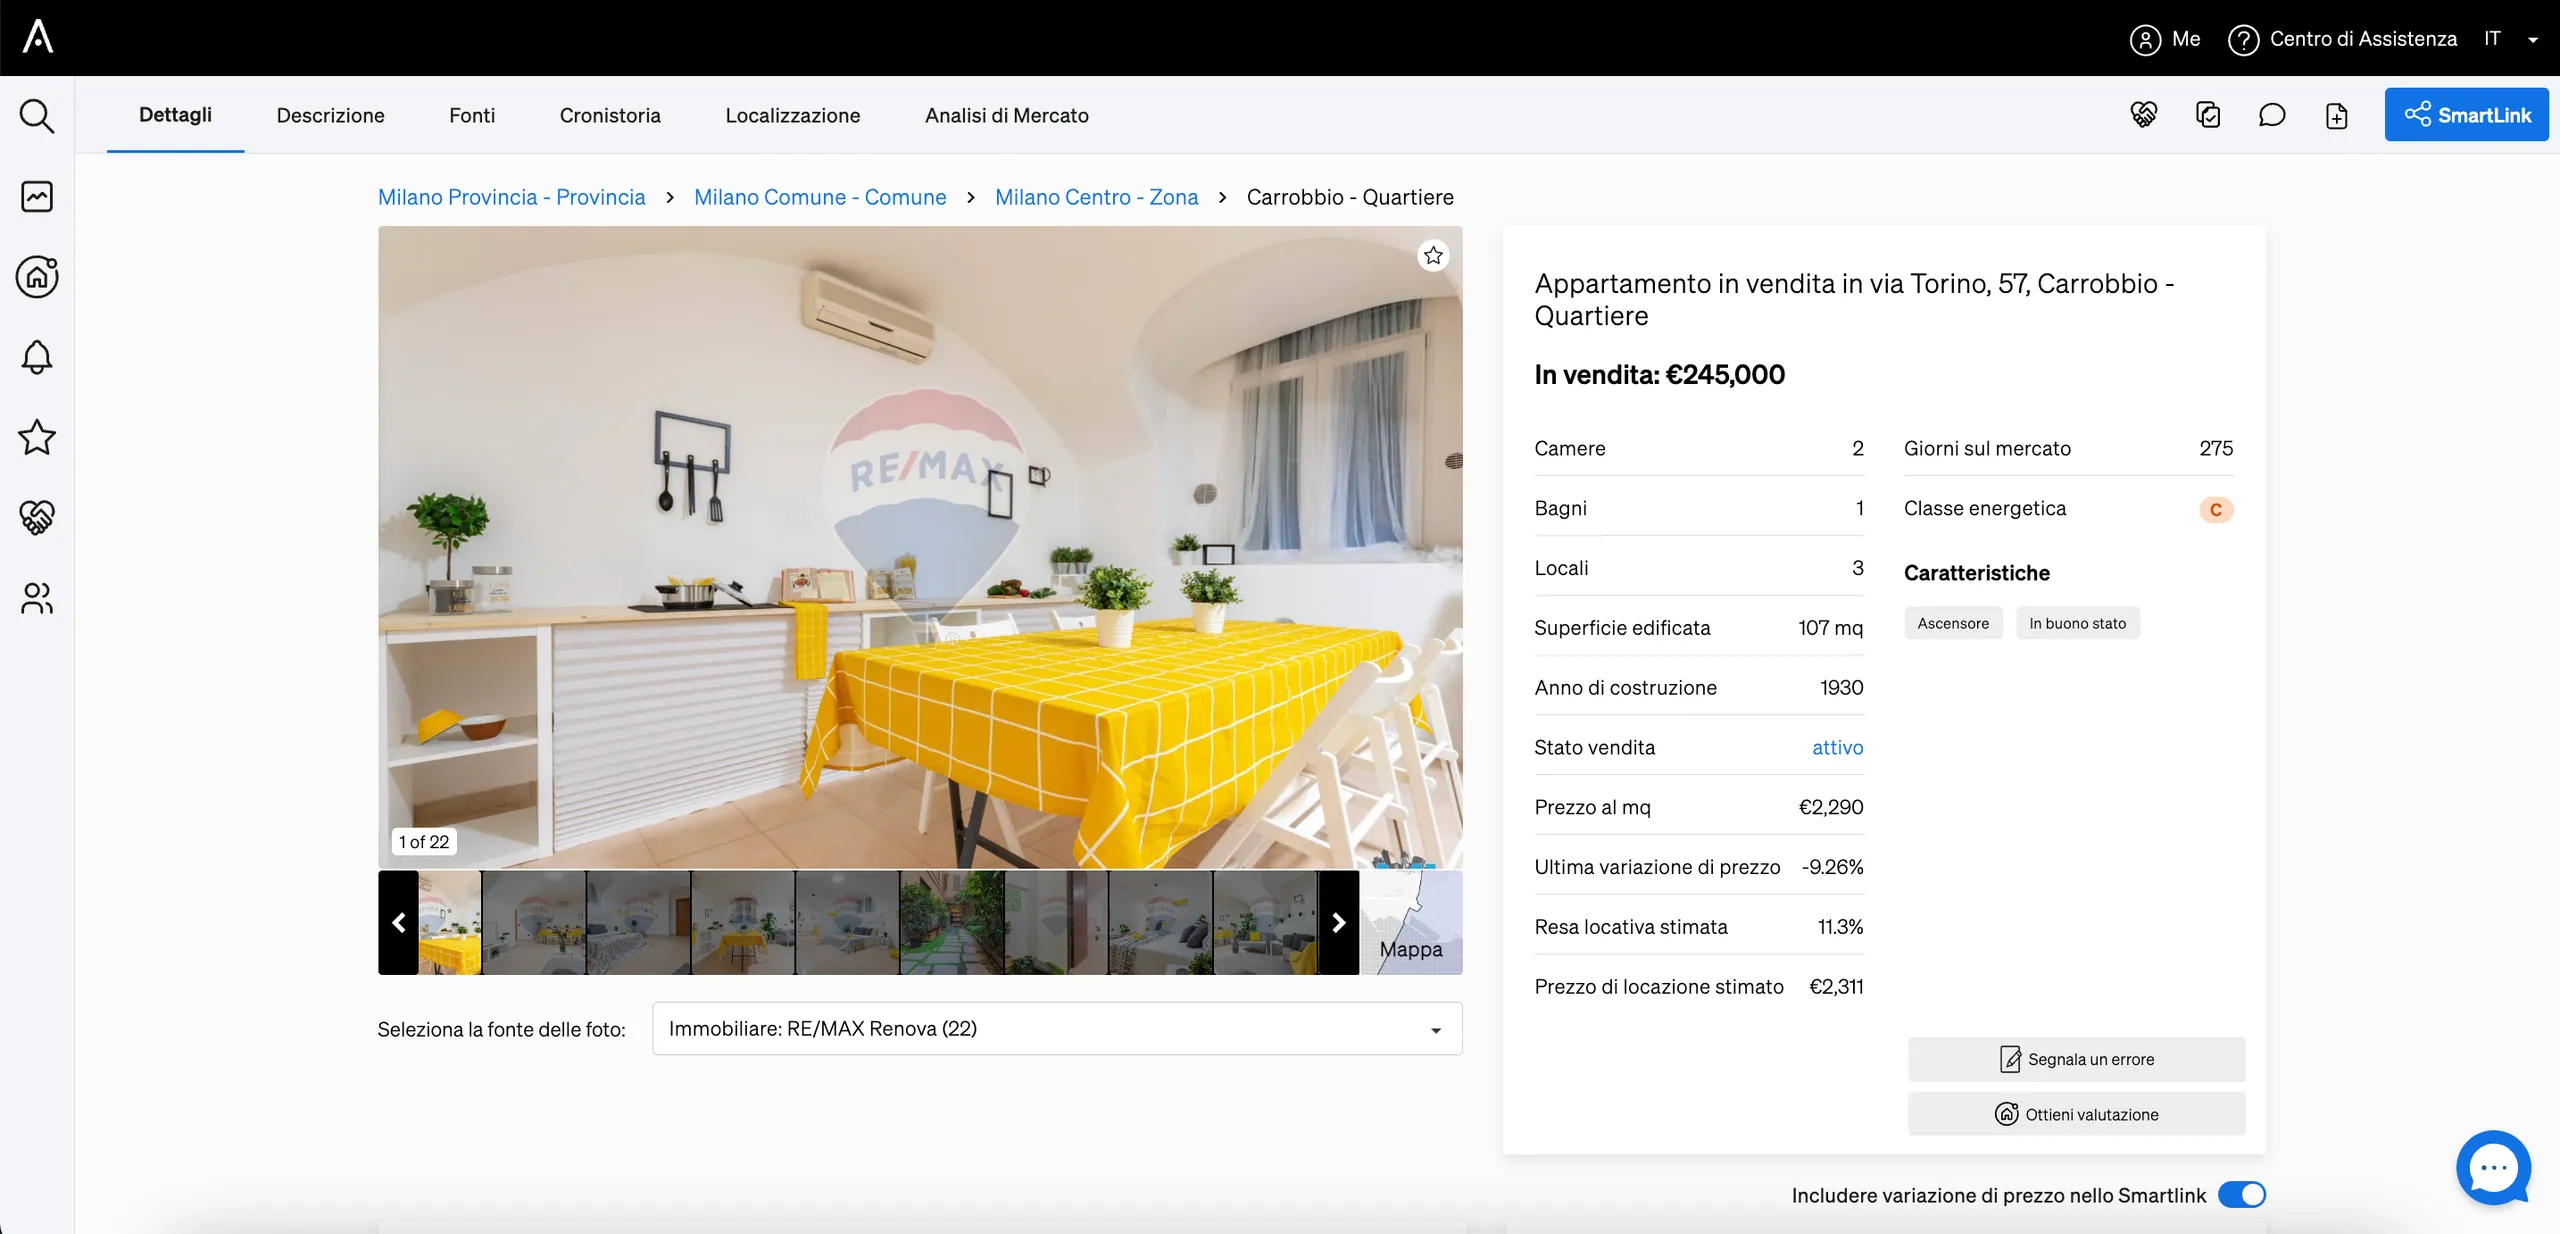Click the add document toolbar icon
The width and height of the screenshot is (2560, 1234).
2336,115
